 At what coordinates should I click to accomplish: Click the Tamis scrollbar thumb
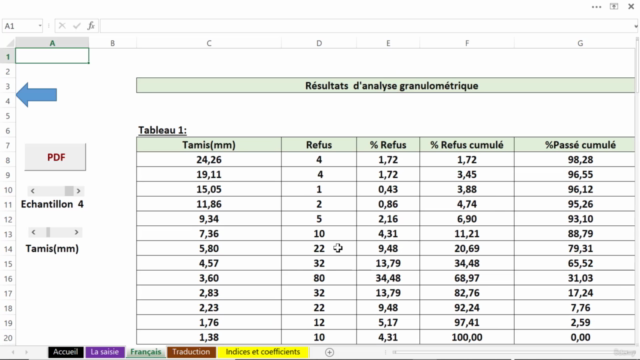click(48, 232)
